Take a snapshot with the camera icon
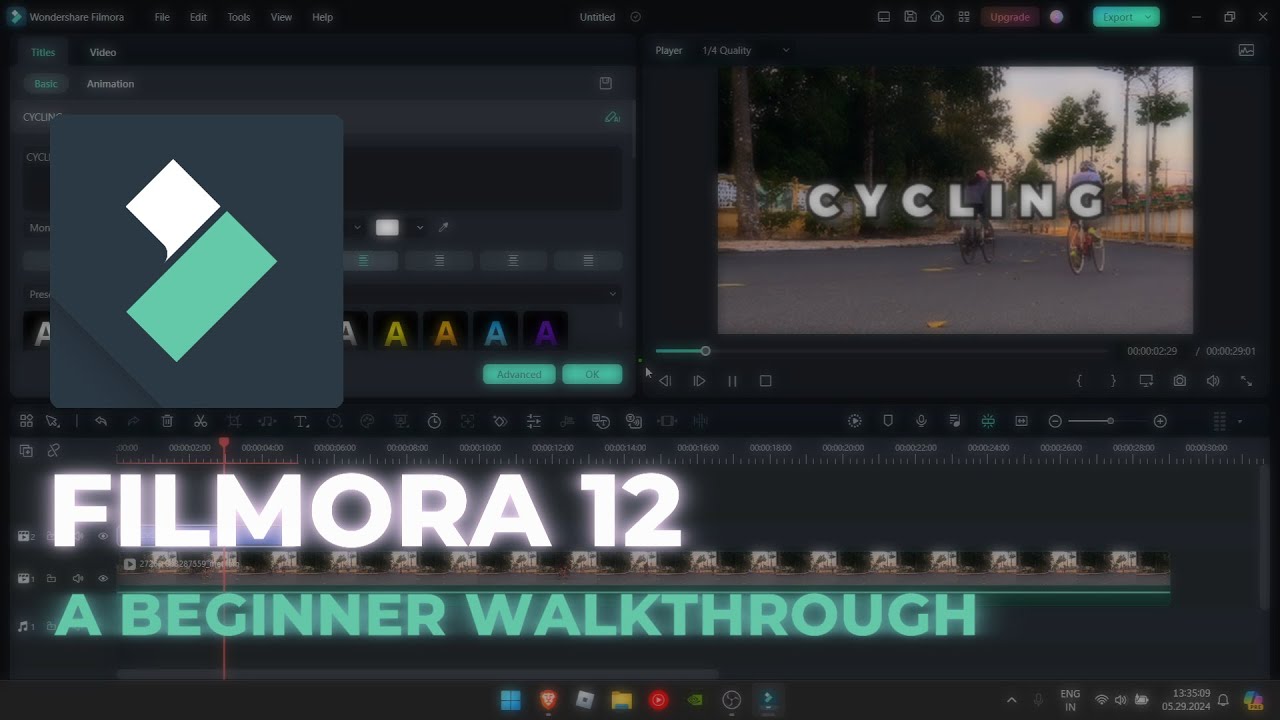Viewport: 1280px width, 720px height. point(1180,381)
